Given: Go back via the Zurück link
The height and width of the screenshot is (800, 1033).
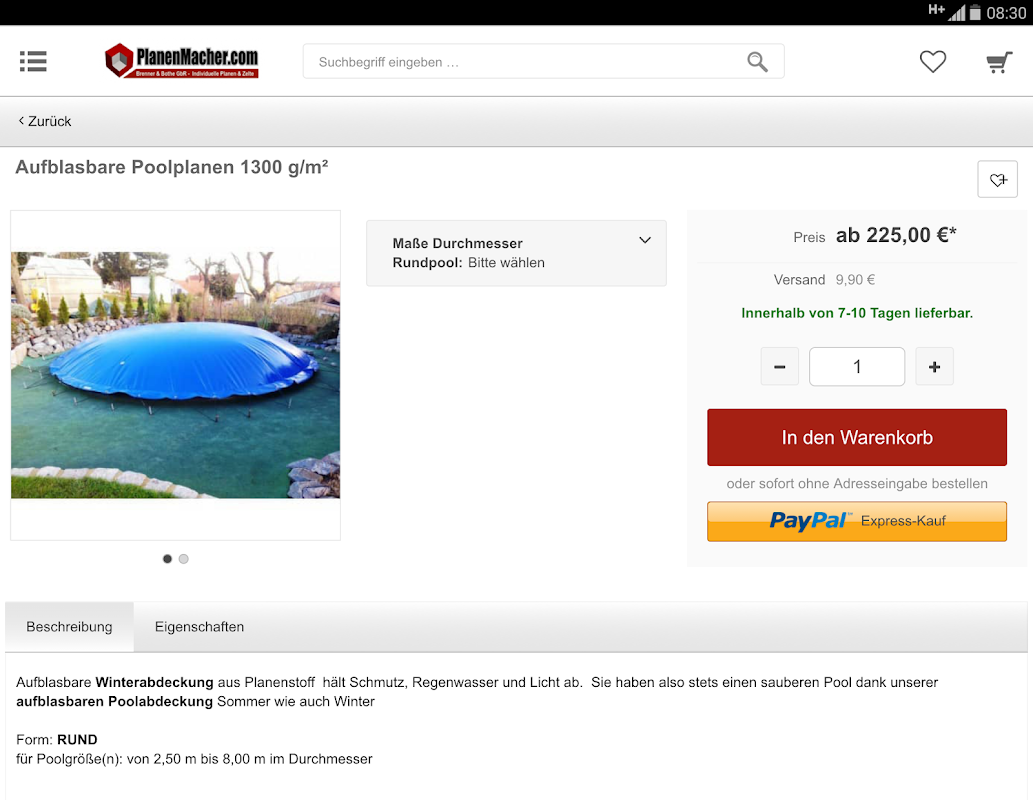Looking at the screenshot, I should pos(45,121).
